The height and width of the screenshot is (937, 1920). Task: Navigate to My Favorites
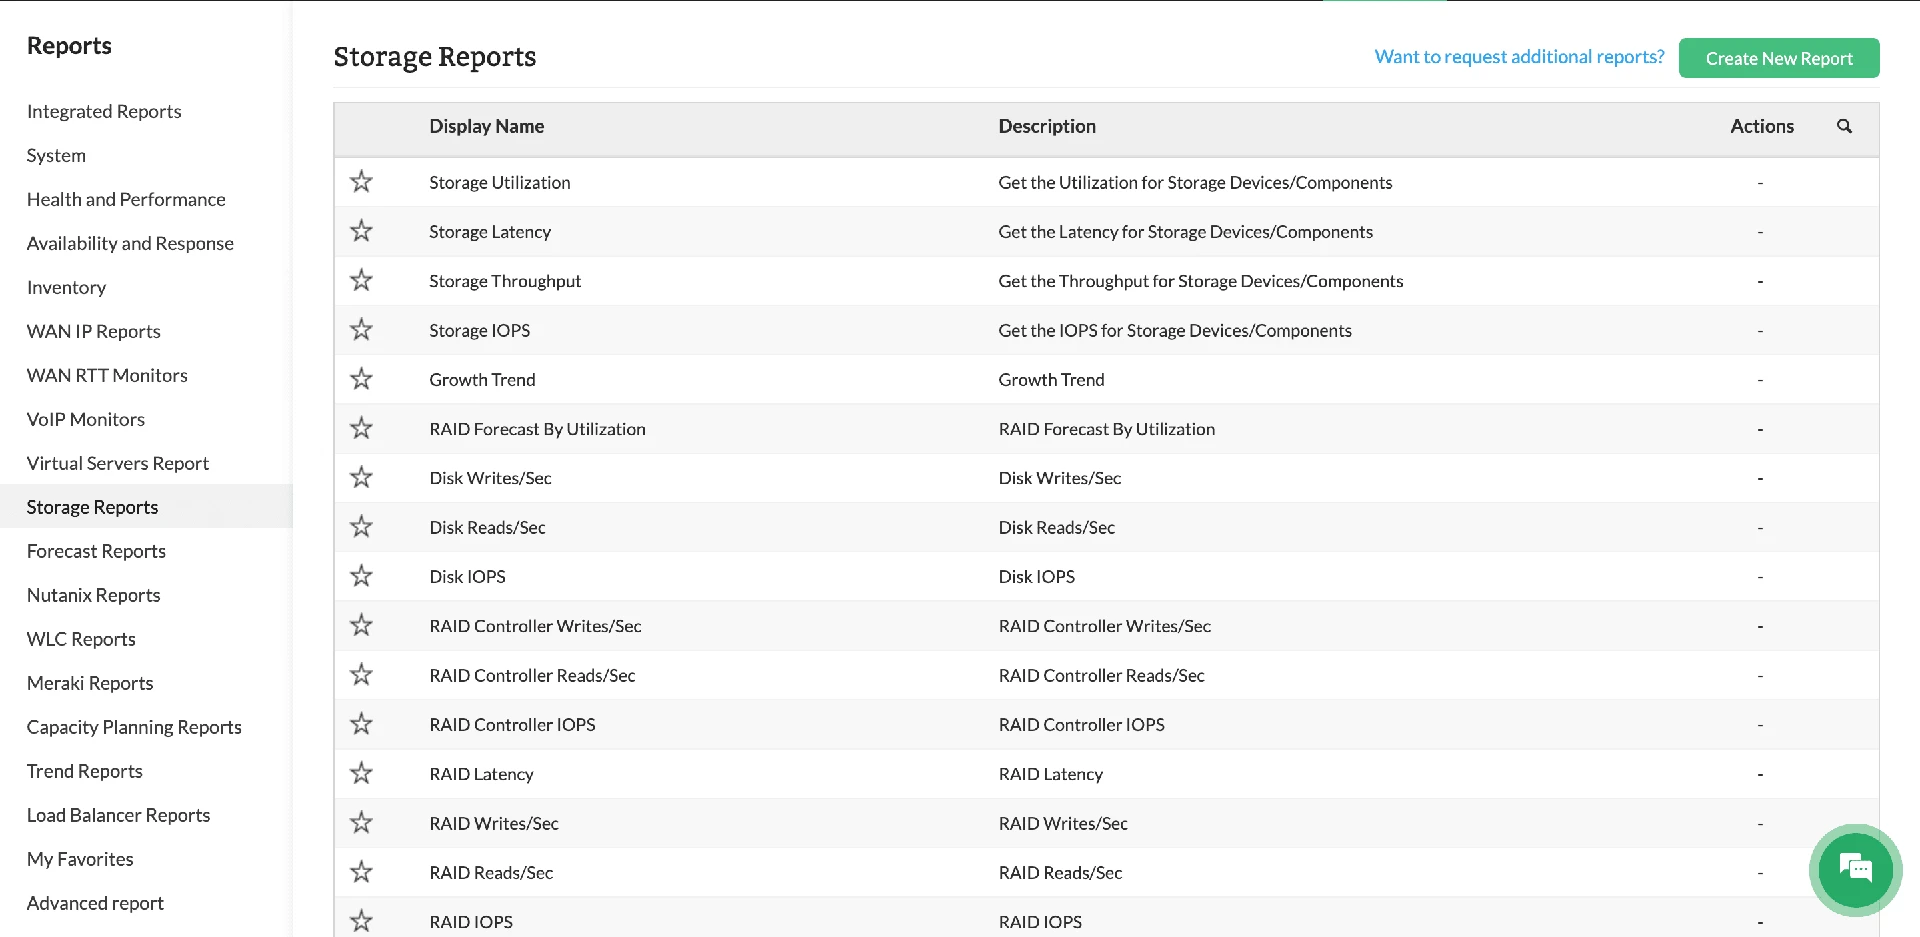pos(80,859)
